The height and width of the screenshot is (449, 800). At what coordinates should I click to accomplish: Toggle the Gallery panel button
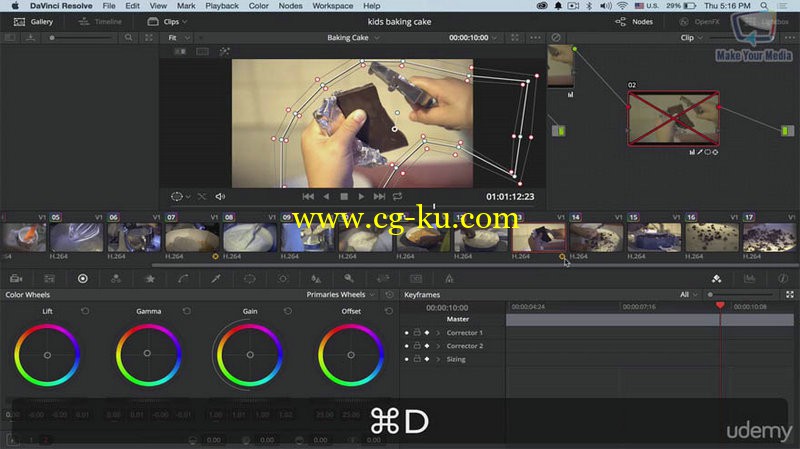point(34,21)
